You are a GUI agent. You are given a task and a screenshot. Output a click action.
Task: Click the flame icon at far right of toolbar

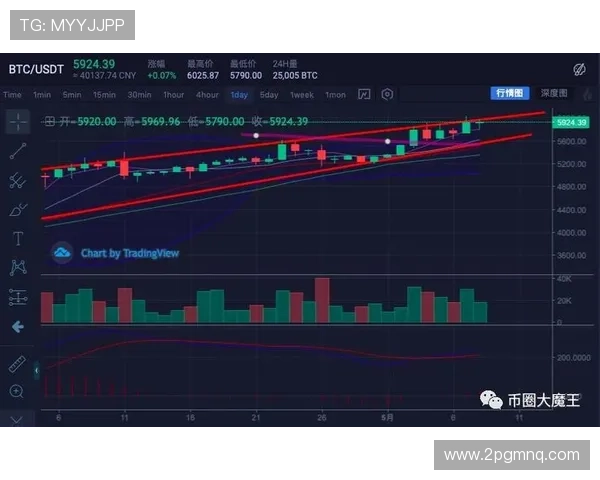click(x=588, y=93)
